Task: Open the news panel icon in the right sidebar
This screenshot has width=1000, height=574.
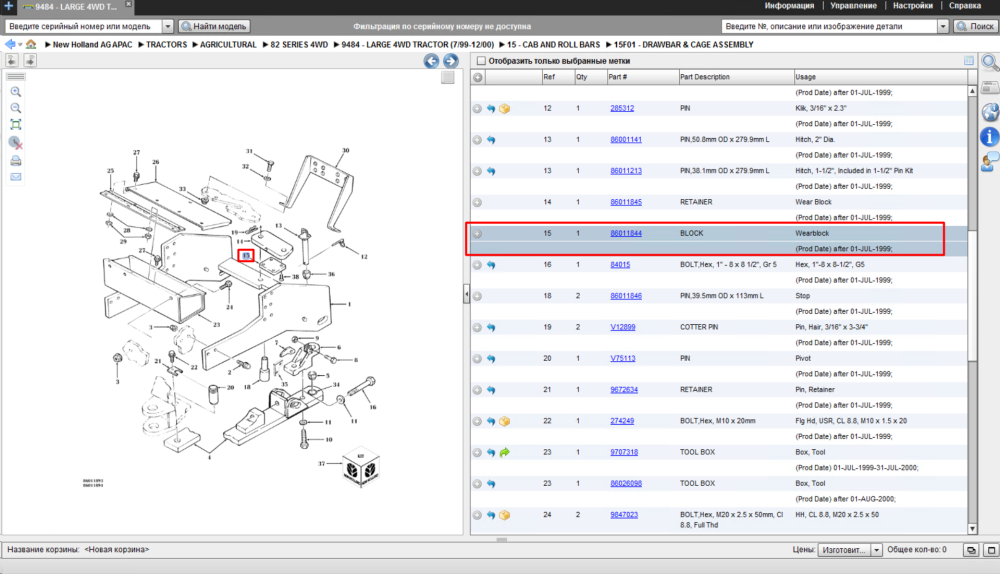Action: tap(990, 87)
